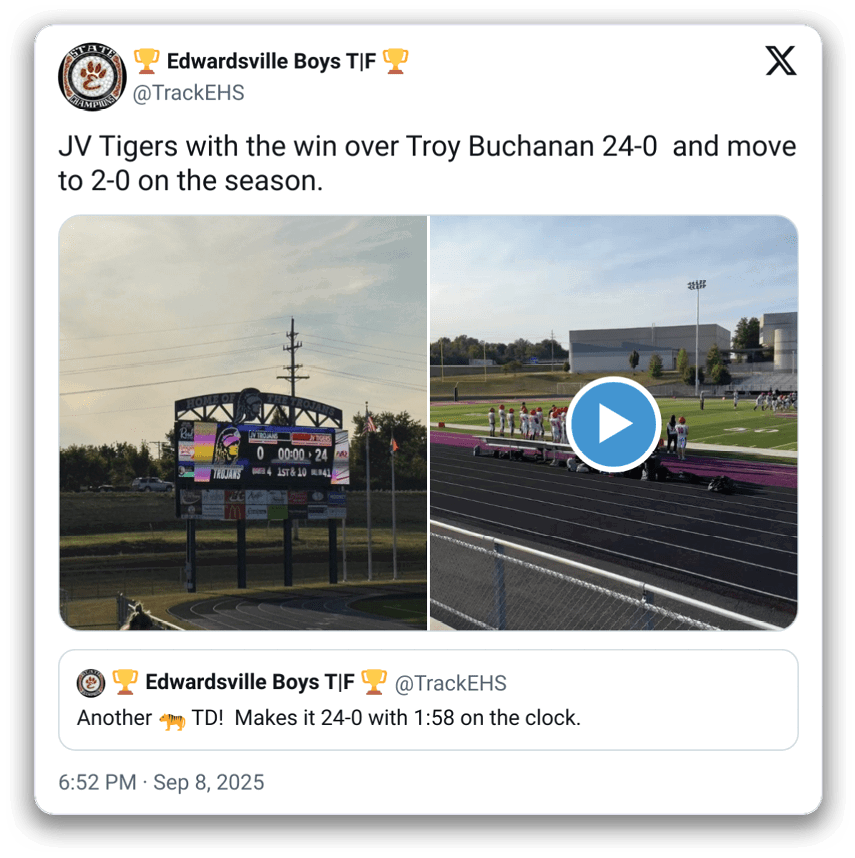Viewport: 855px width, 858px height.
Task: Click the @TrackEHS handle in the quoted tweet
Action: point(451,683)
